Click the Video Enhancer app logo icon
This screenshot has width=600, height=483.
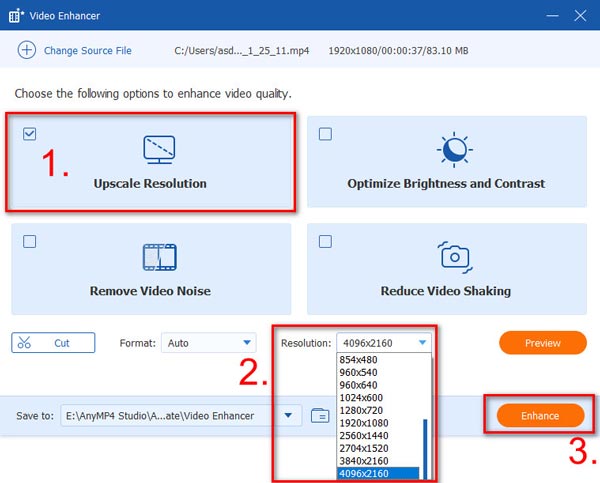click(16, 16)
